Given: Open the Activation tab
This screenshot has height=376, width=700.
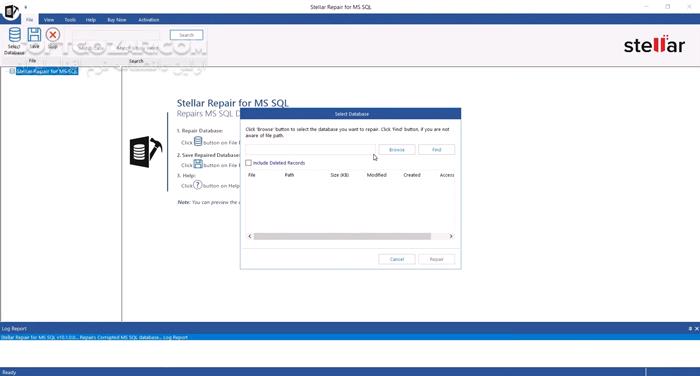Looking at the screenshot, I should tap(149, 20).
